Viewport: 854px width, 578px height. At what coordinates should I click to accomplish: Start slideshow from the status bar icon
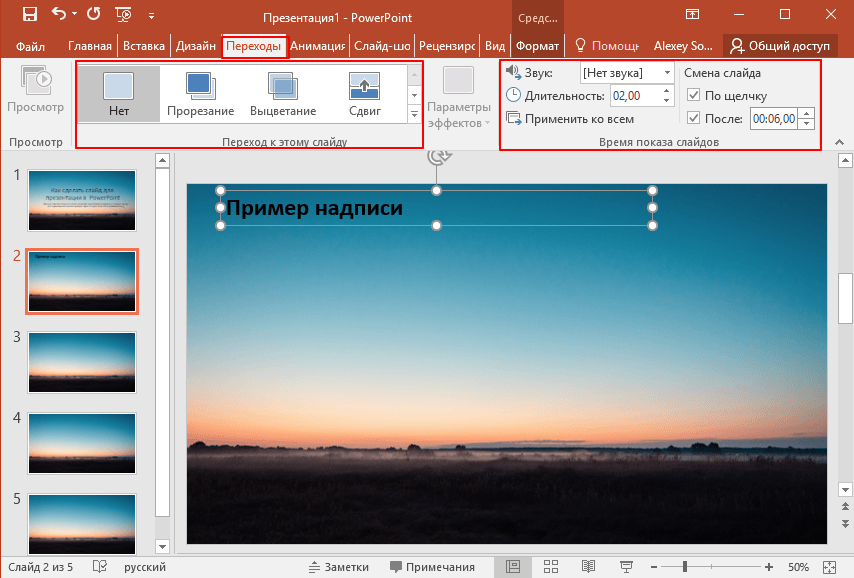coord(626,567)
